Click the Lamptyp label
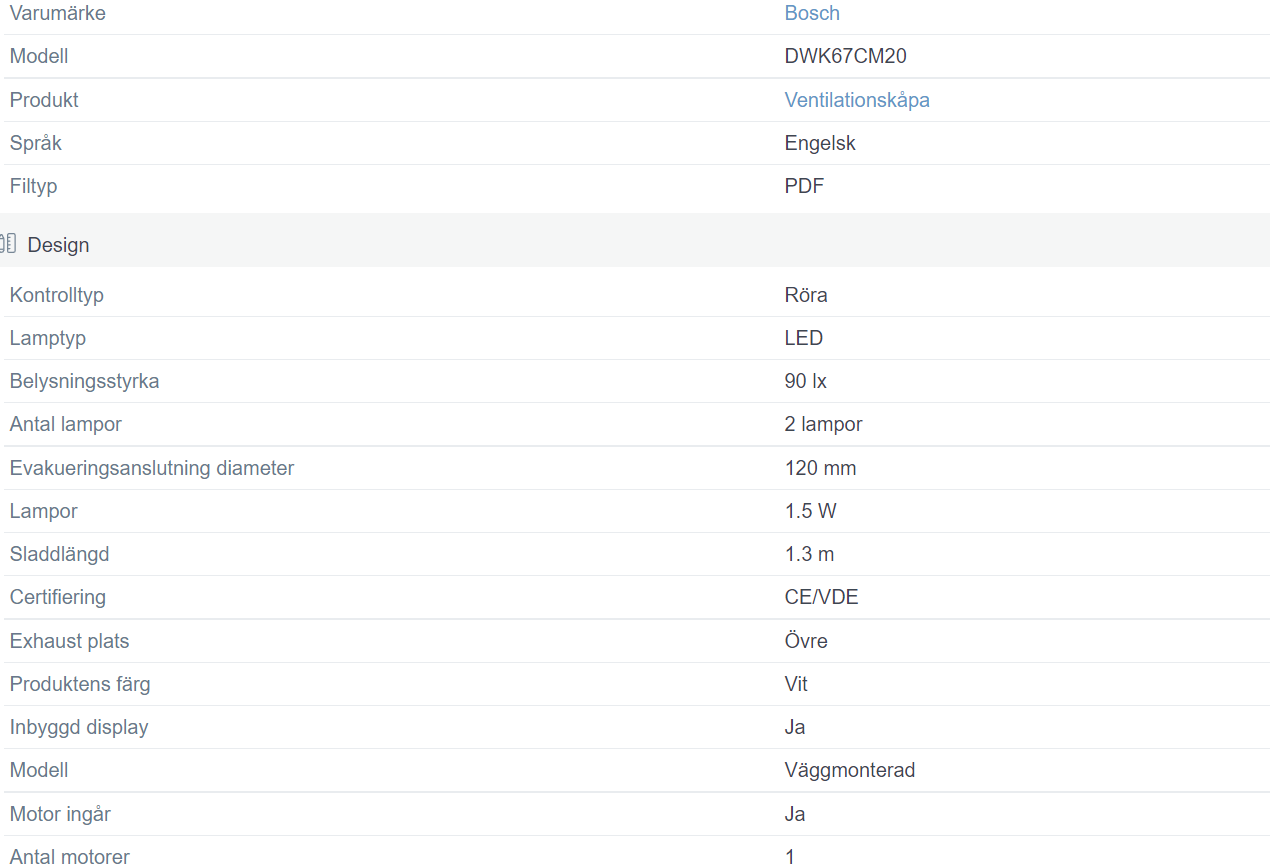Image resolution: width=1270 pixels, height=868 pixels. (48, 338)
